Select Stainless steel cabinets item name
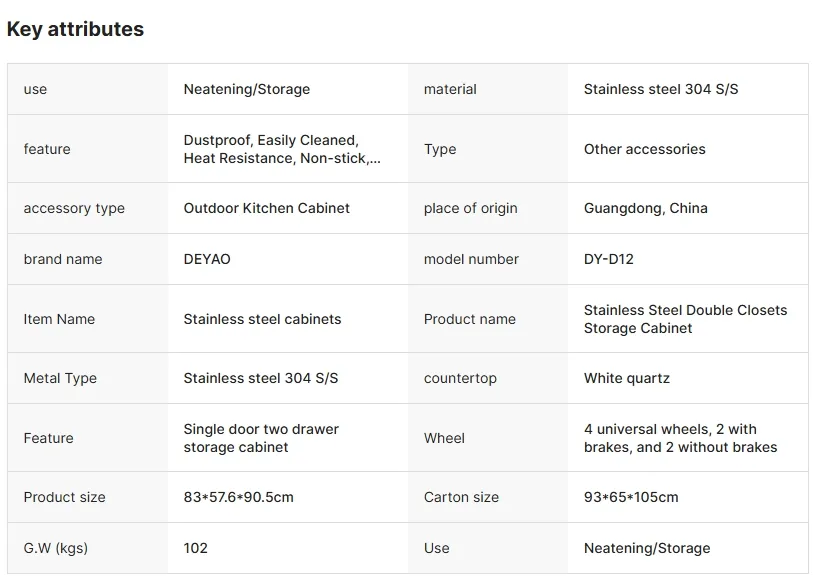Screen dimensions: 815x580 [x=262, y=319]
